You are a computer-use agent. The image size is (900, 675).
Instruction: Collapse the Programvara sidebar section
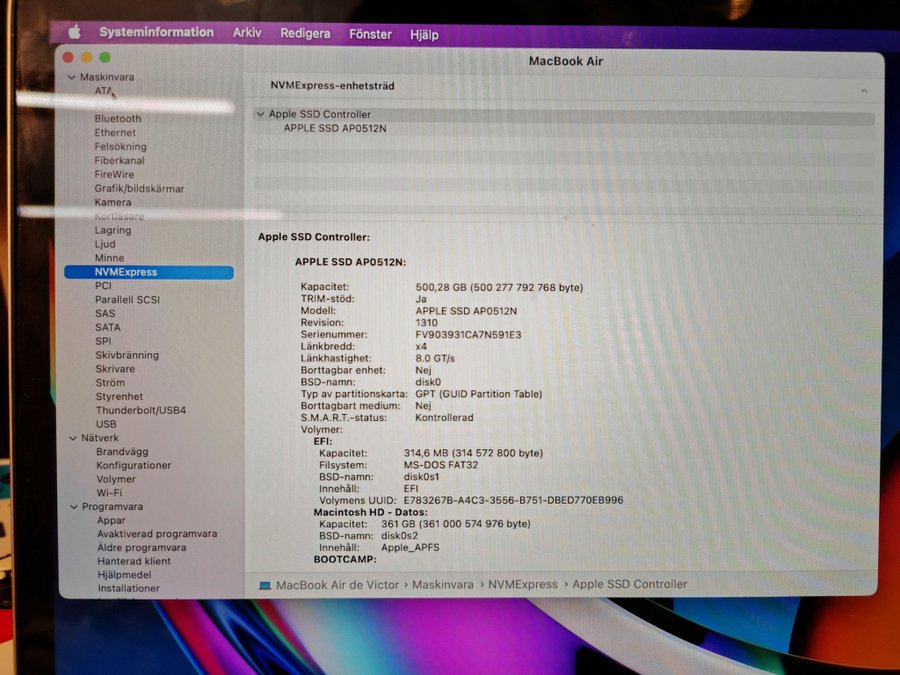tap(72, 507)
